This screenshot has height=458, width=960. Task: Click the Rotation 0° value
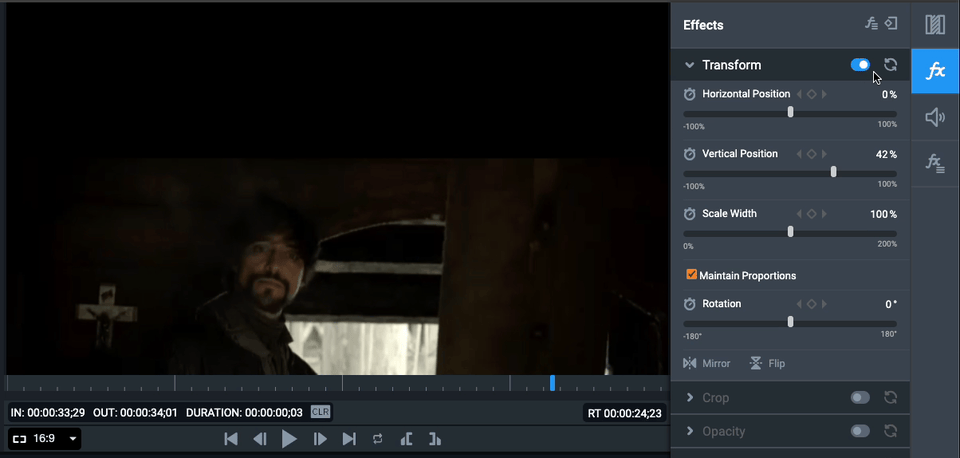891,304
